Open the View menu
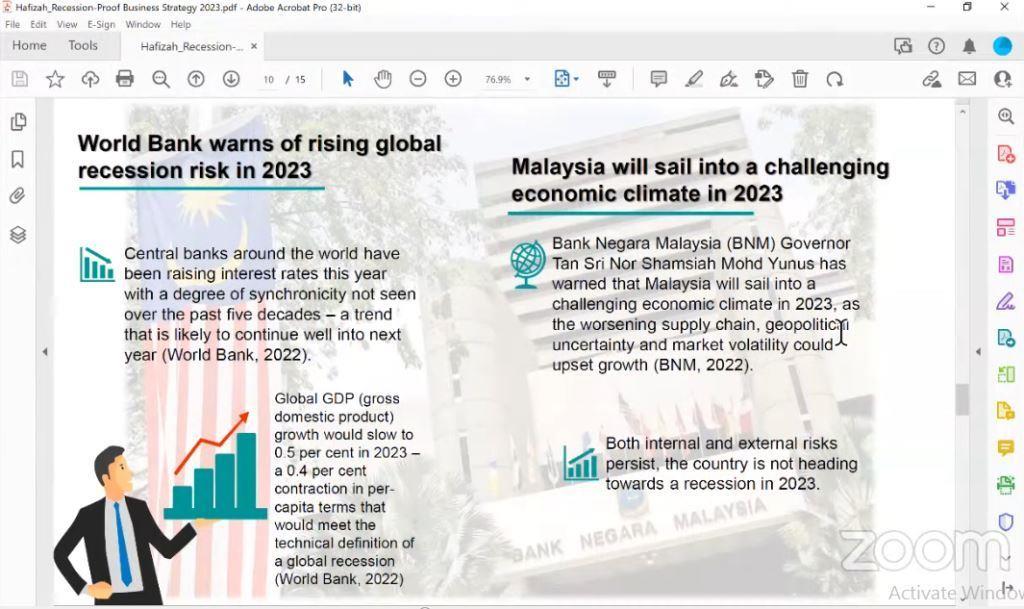 point(67,24)
